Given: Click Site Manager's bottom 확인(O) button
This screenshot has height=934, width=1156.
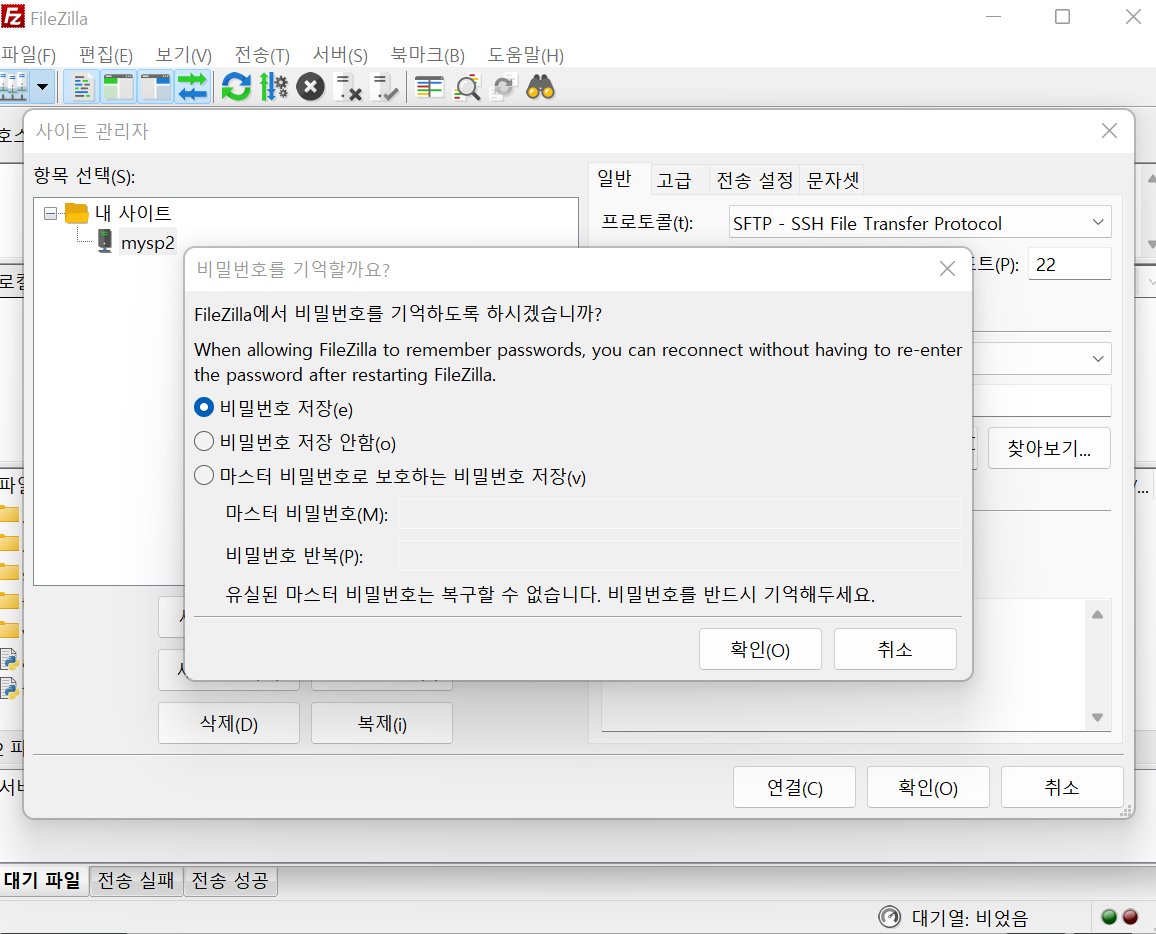Looking at the screenshot, I should pos(928,787).
